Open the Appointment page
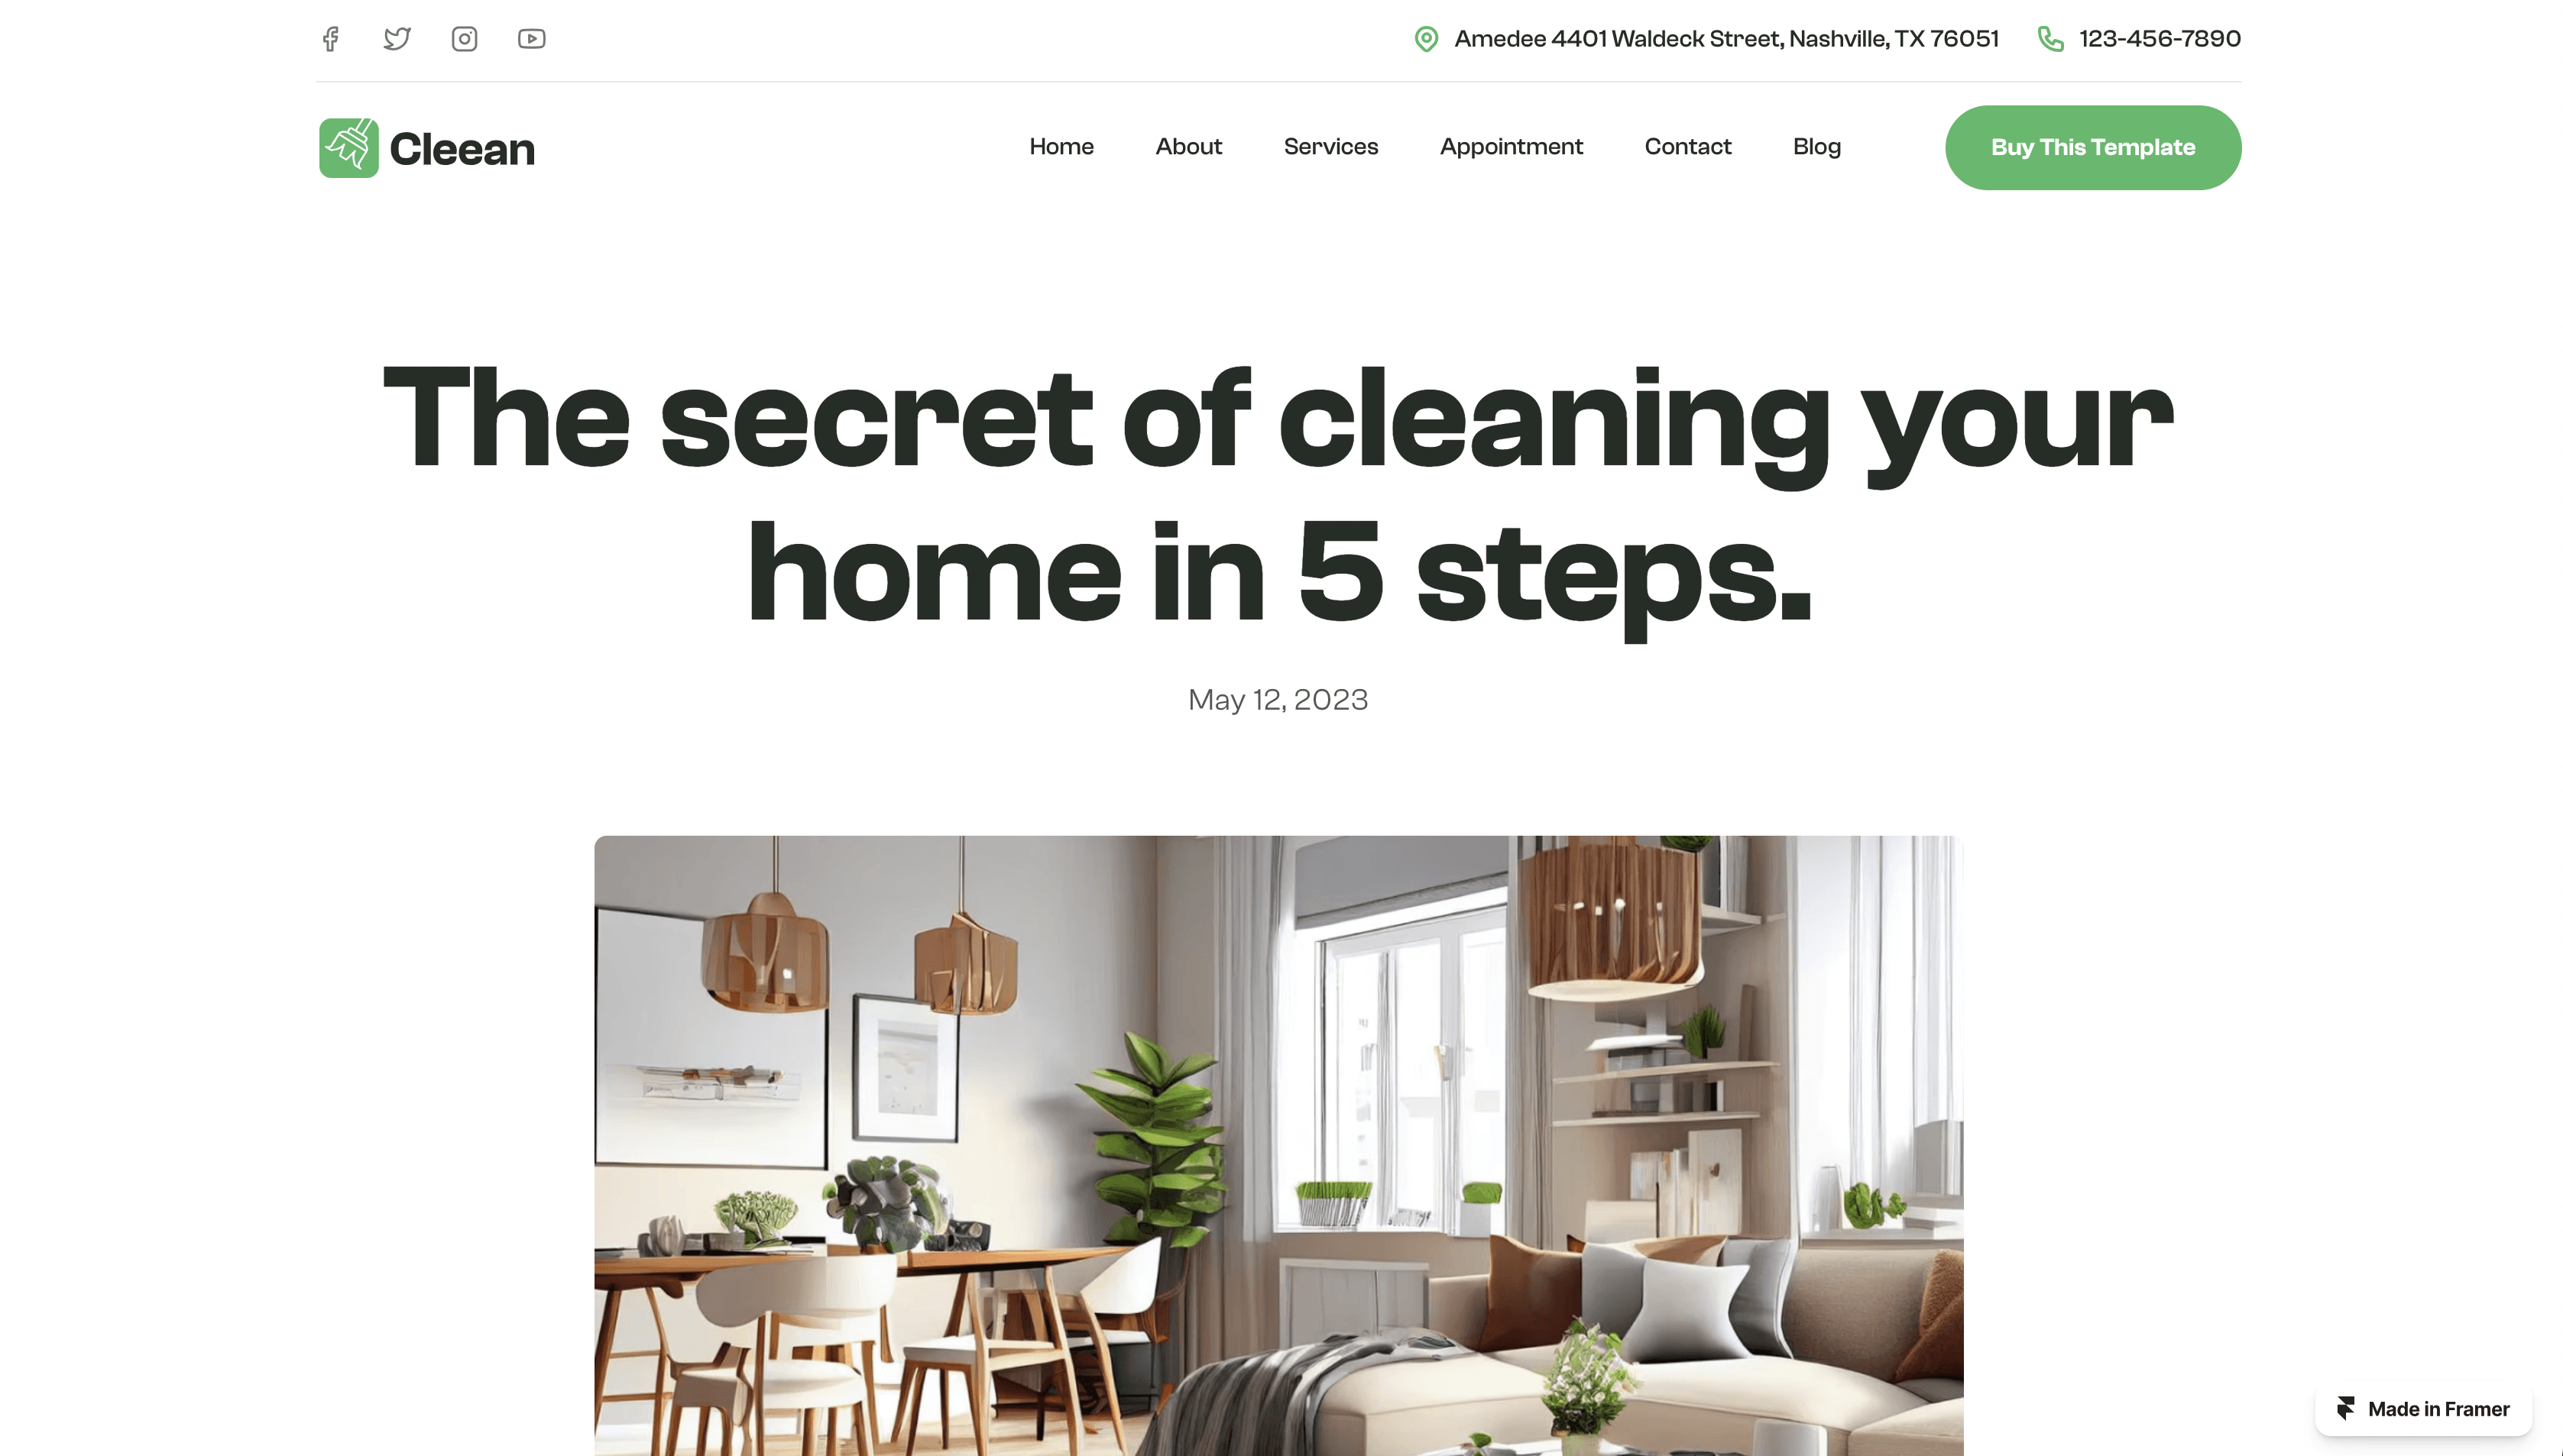 [x=1510, y=147]
